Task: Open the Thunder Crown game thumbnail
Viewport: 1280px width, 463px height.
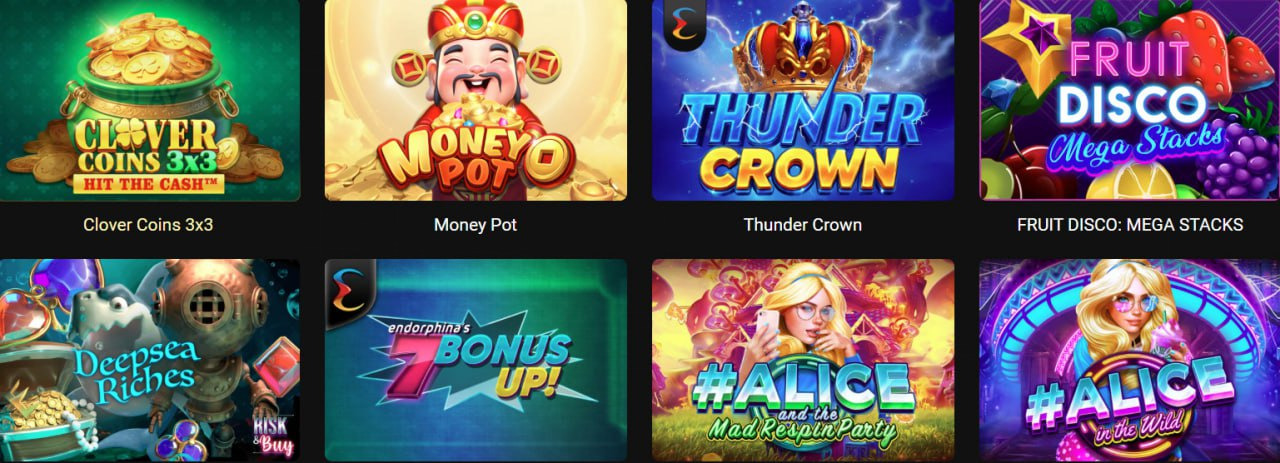Action: click(803, 100)
